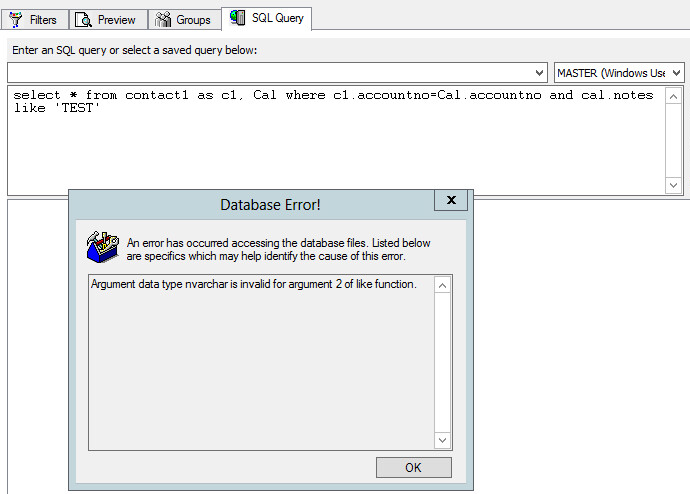The image size is (690, 494).
Task: Click the 'An error has occurred' description text
Action: click(279, 249)
